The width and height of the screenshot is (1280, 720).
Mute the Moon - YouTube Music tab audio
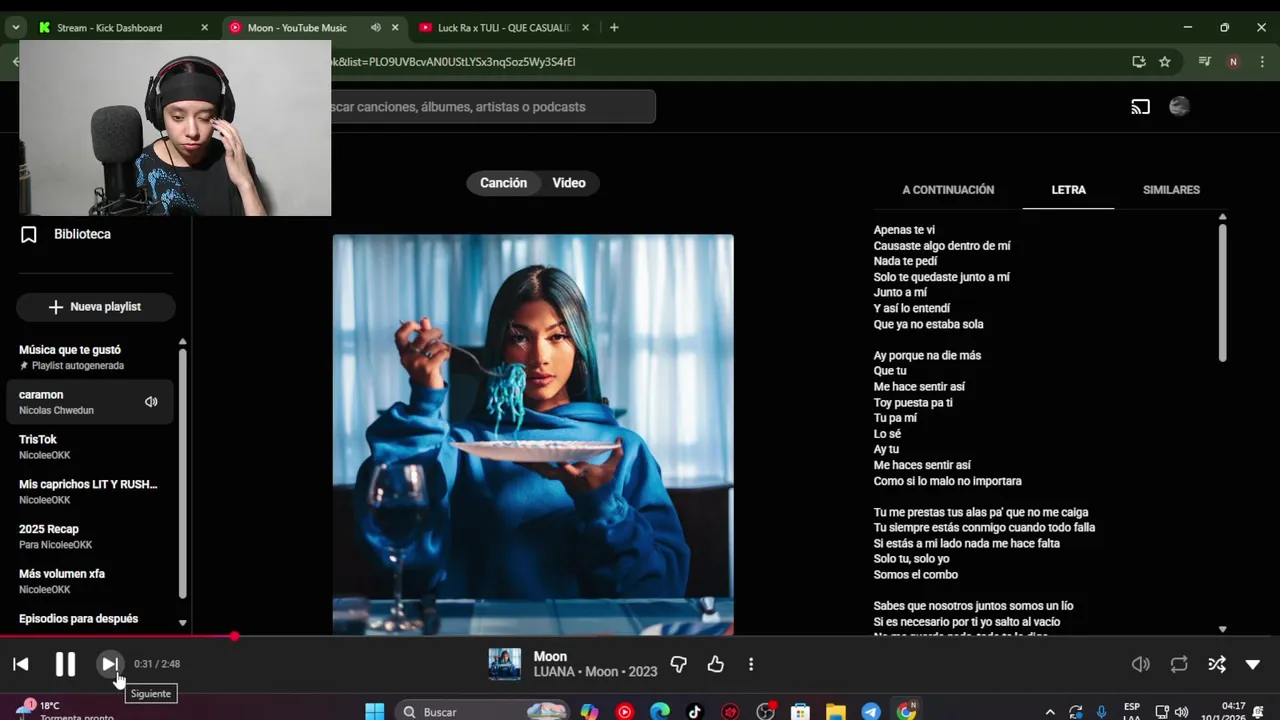click(375, 28)
